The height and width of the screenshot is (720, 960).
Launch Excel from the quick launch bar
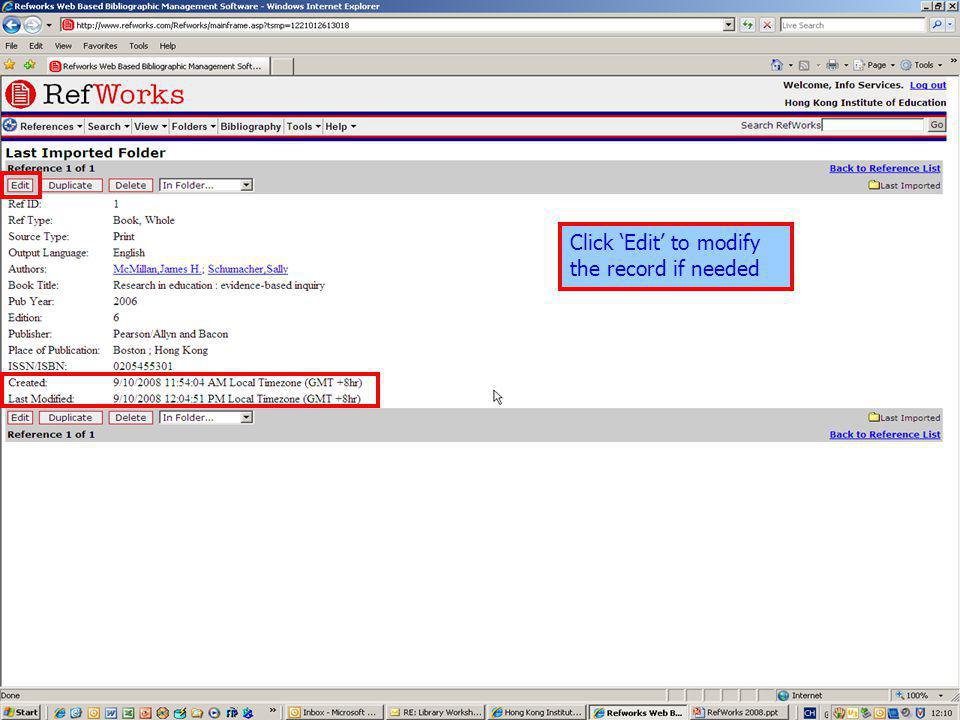tap(128, 713)
